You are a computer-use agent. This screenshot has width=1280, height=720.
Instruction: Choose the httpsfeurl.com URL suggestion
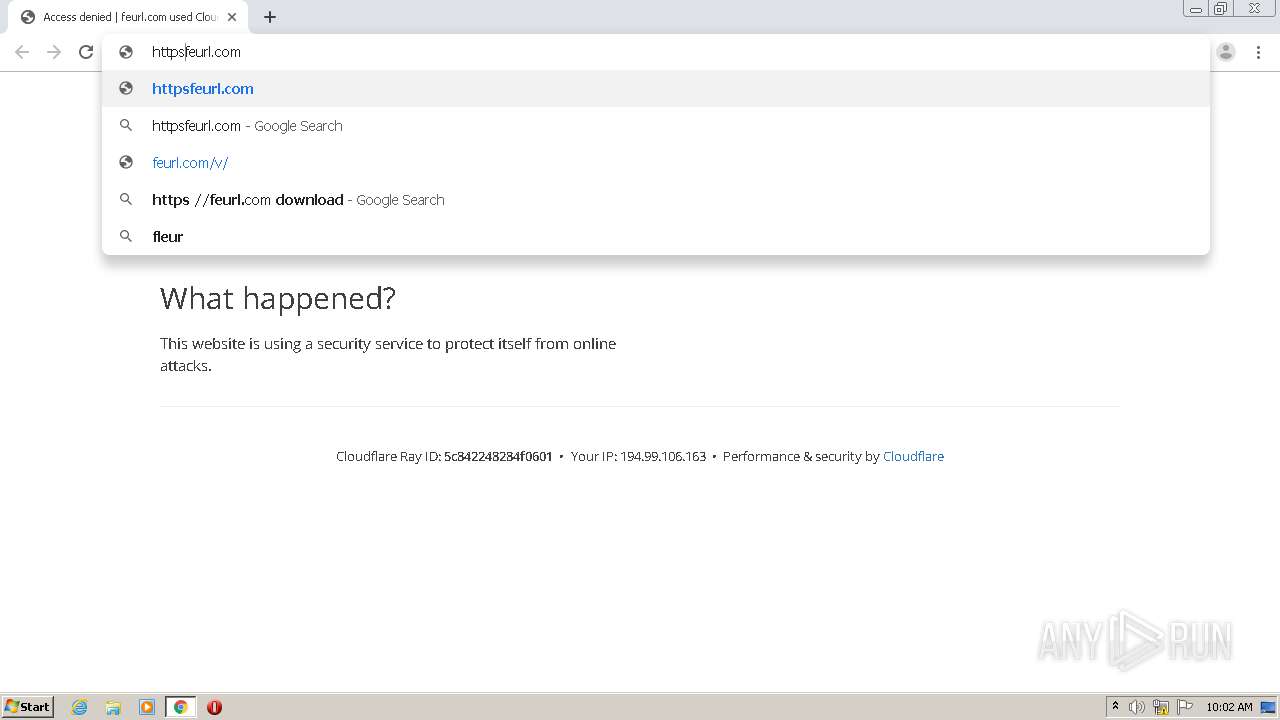[x=656, y=88]
